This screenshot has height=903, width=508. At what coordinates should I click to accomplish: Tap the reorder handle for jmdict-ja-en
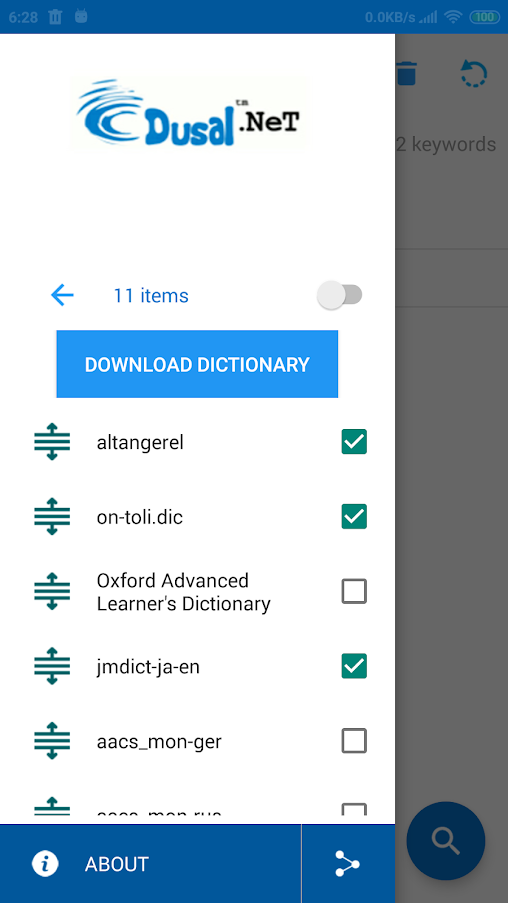click(x=52, y=666)
